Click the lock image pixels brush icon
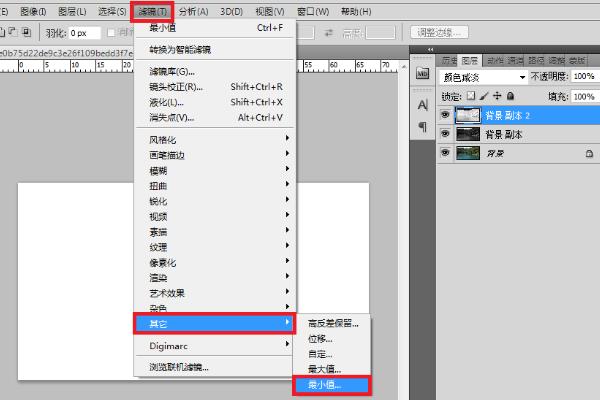This screenshot has height=400, width=600. [x=484, y=96]
